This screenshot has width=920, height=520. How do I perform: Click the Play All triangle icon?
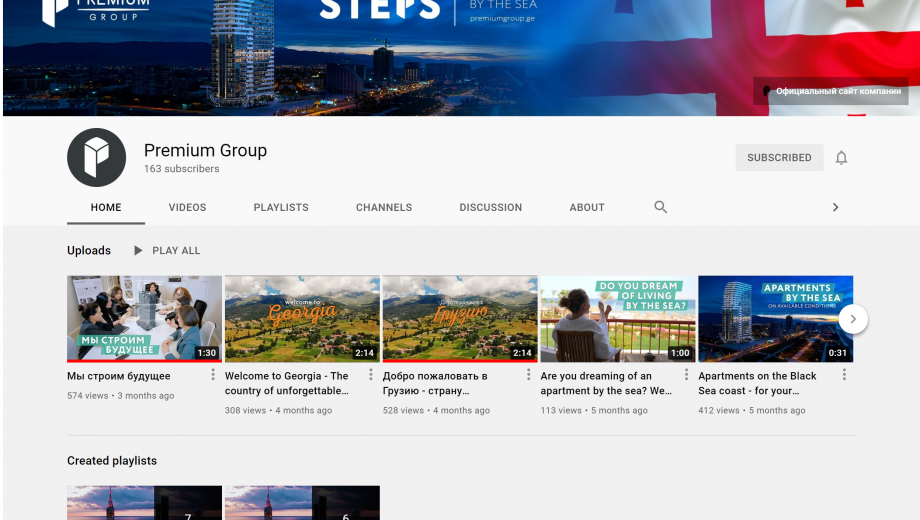click(138, 251)
